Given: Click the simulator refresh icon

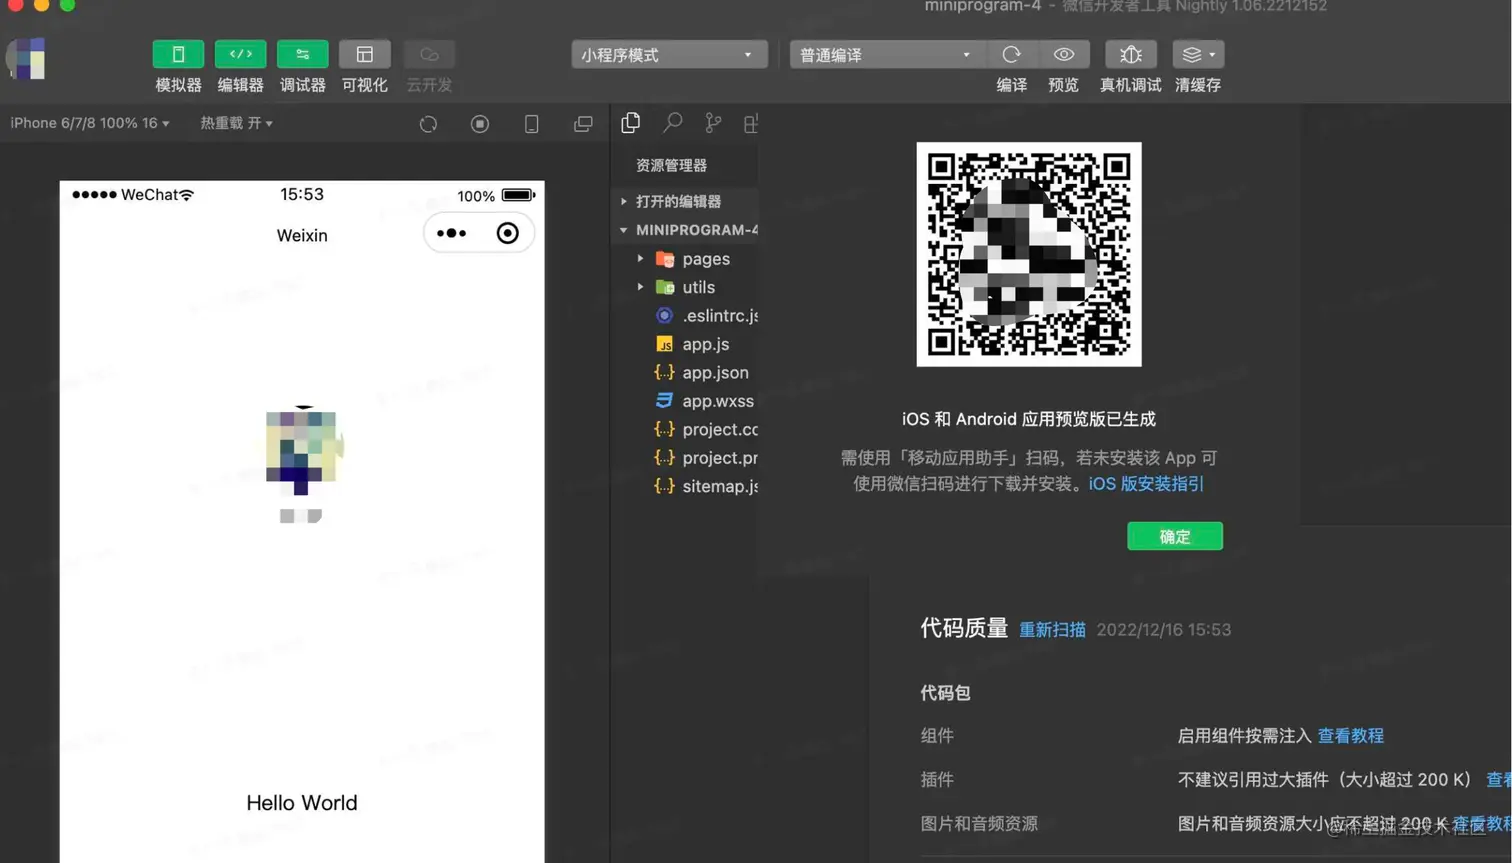Looking at the screenshot, I should [428, 124].
